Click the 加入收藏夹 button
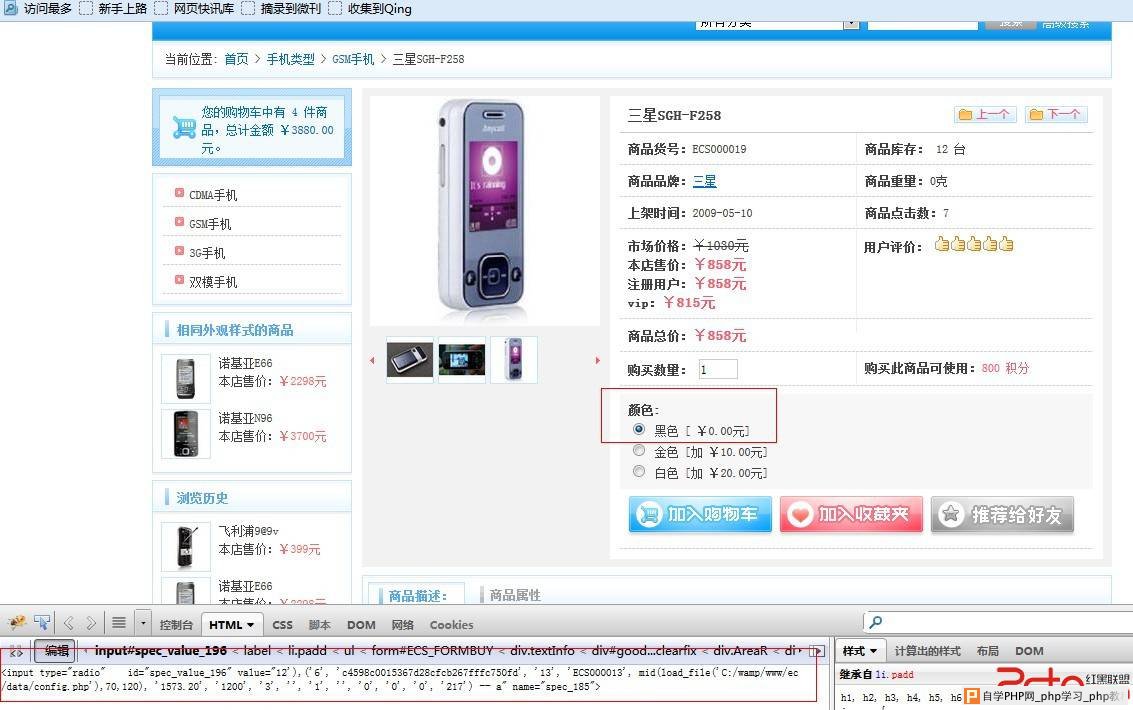 [851, 514]
